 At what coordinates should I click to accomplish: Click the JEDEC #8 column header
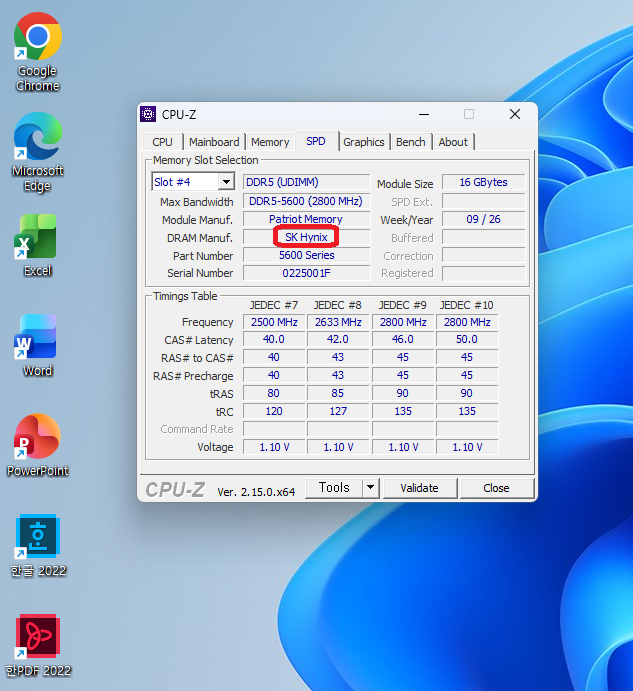338,305
